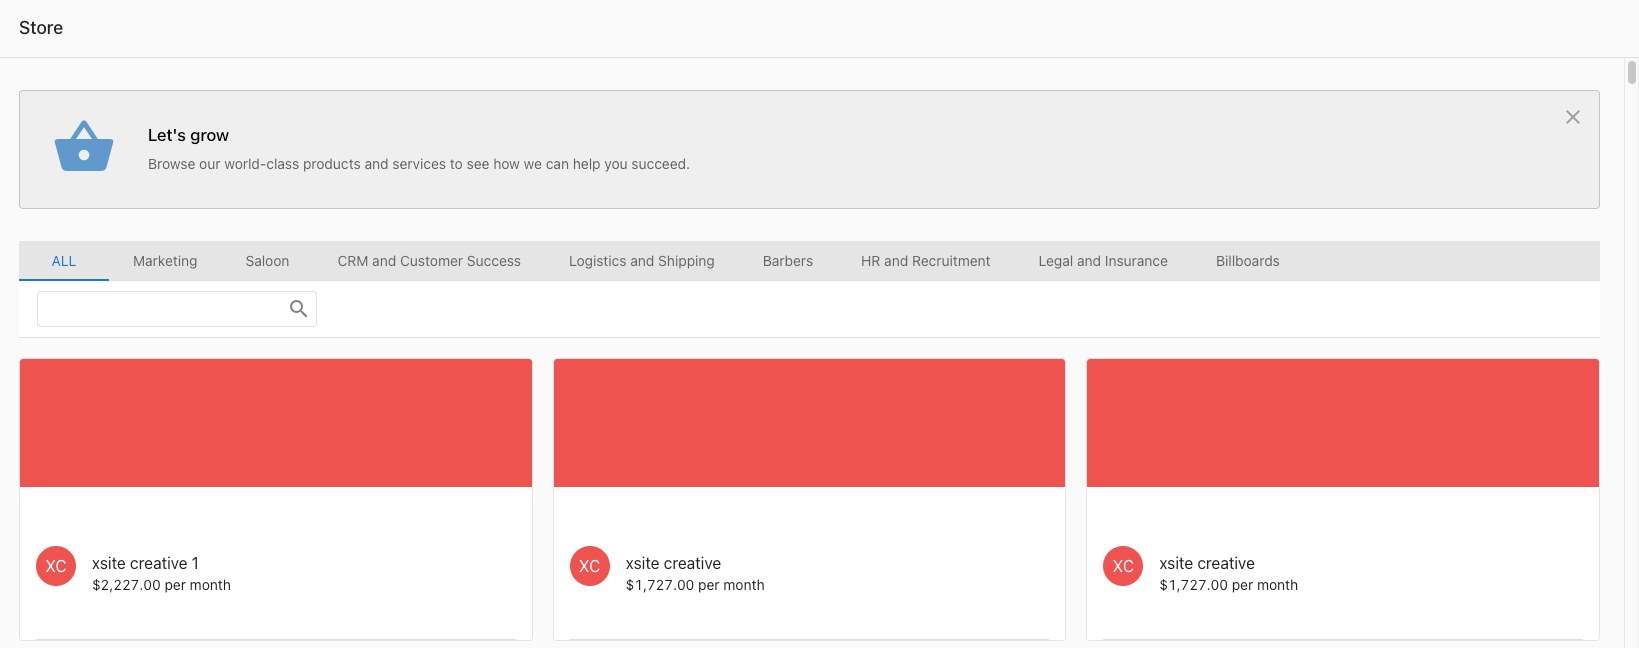Click the magnifying glass search icon
The width and height of the screenshot is (1639, 648).
tap(298, 309)
